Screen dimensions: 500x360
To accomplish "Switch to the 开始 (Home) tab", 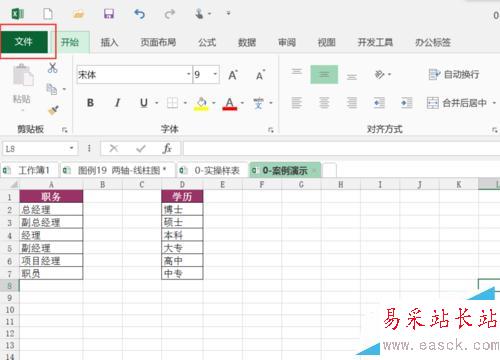I will [x=70, y=42].
